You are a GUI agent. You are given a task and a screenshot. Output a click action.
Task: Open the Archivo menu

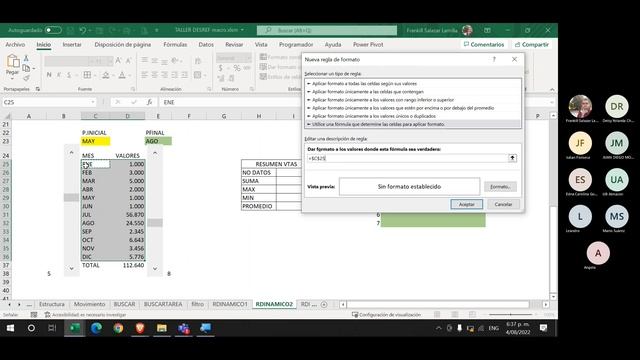pyautogui.click(x=15, y=44)
